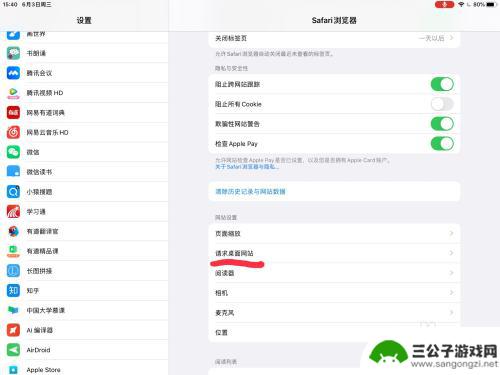This screenshot has width=500, height=375.
Task: Enable the 阻止所有 Cookie switch
Action: pyautogui.click(x=442, y=104)
